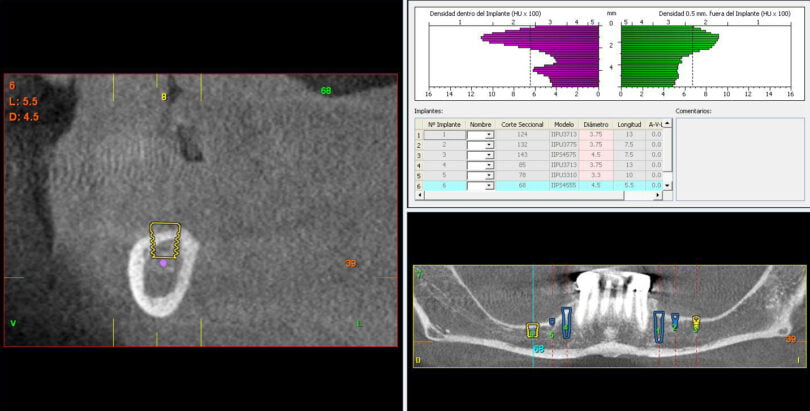Image resolution: width=810 pixels, height=411 pixels.
Task: Select implant row 4 via its row header
Action: pos(418,165)
